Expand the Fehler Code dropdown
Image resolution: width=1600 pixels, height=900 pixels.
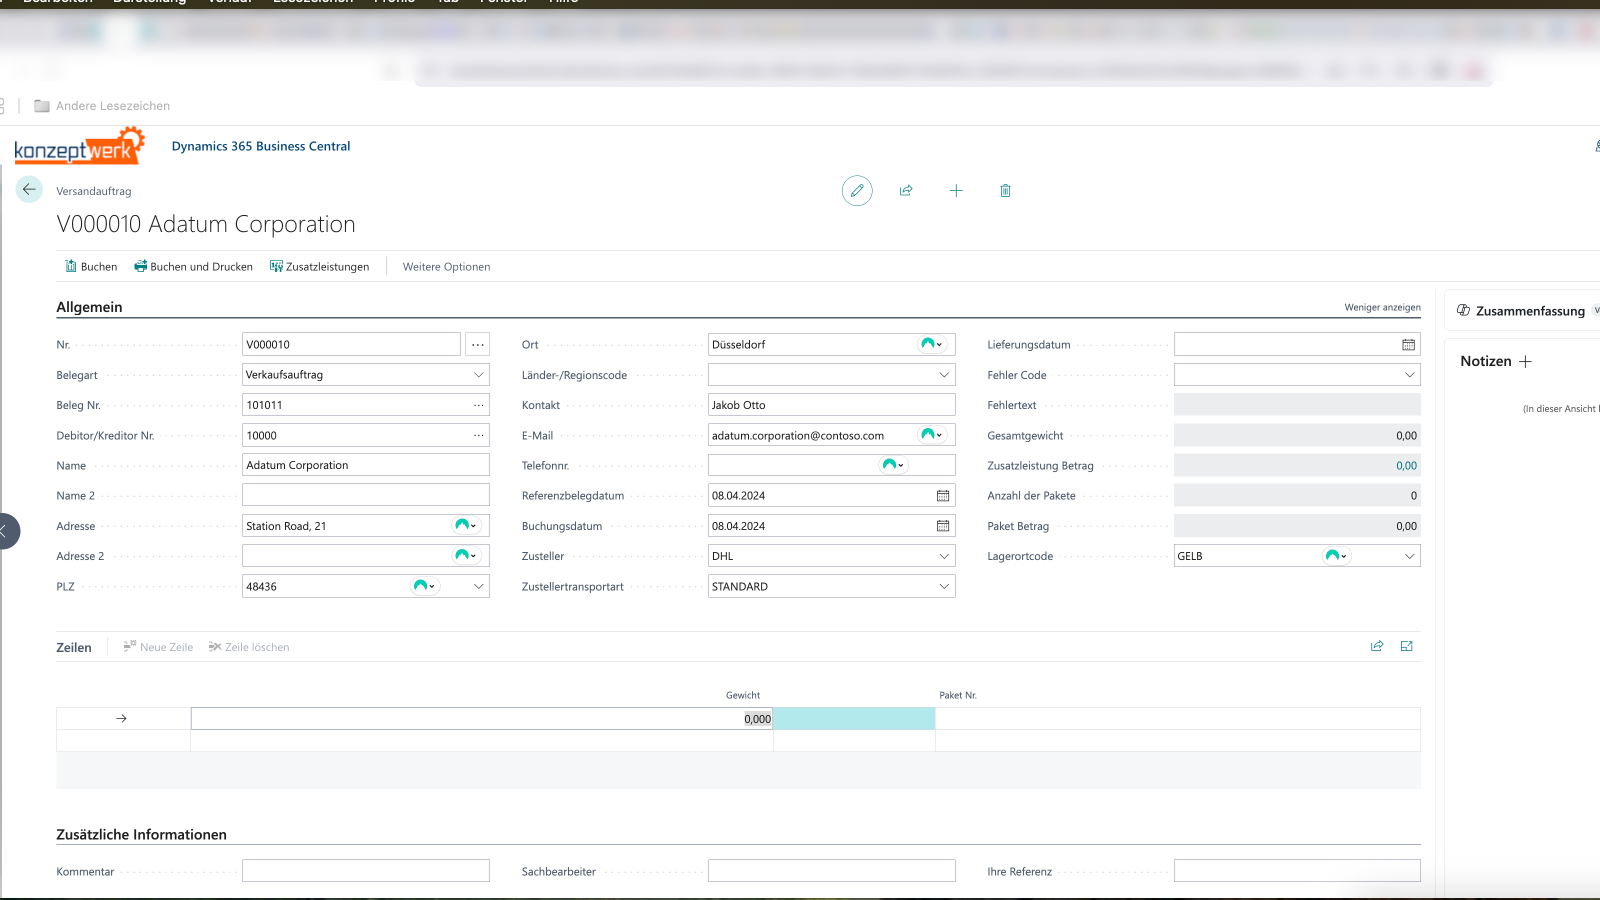[x=1409, y=375]
